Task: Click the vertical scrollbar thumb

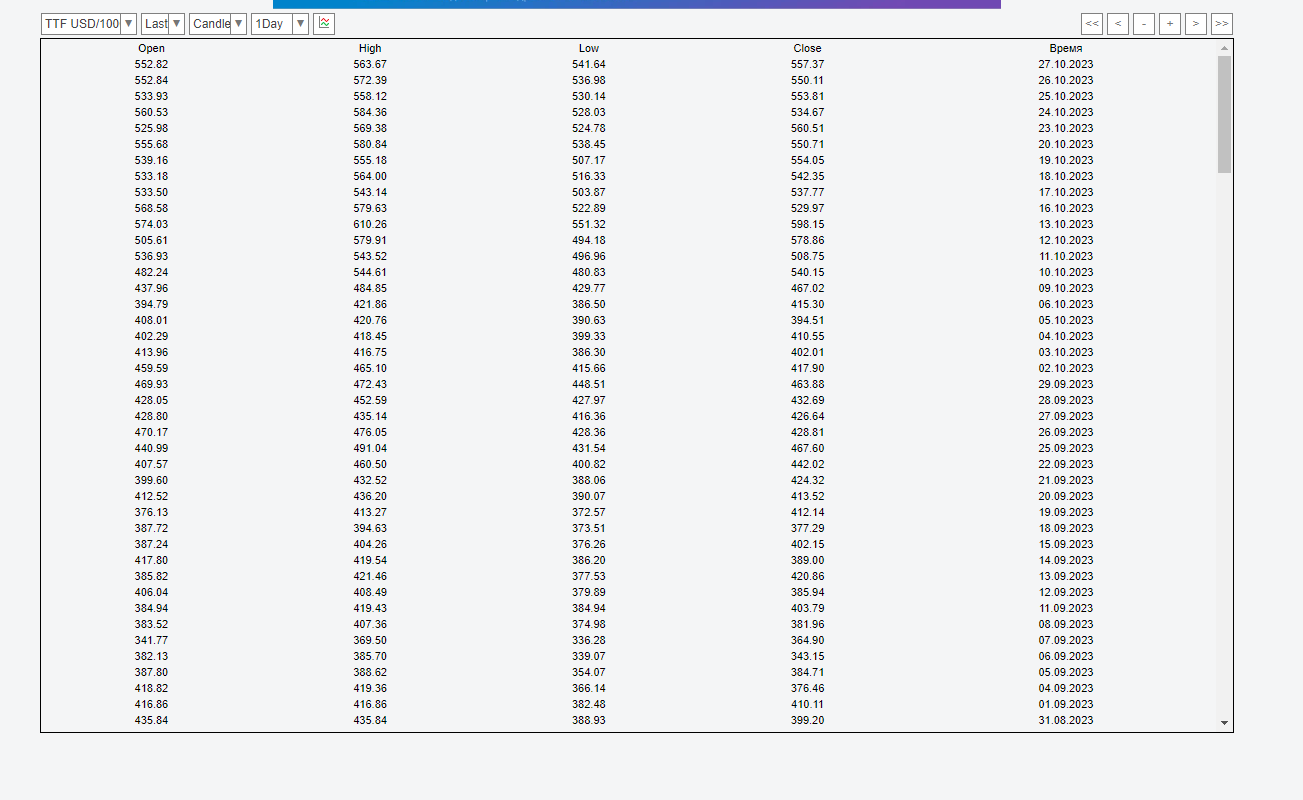Action: [1224, 114]
